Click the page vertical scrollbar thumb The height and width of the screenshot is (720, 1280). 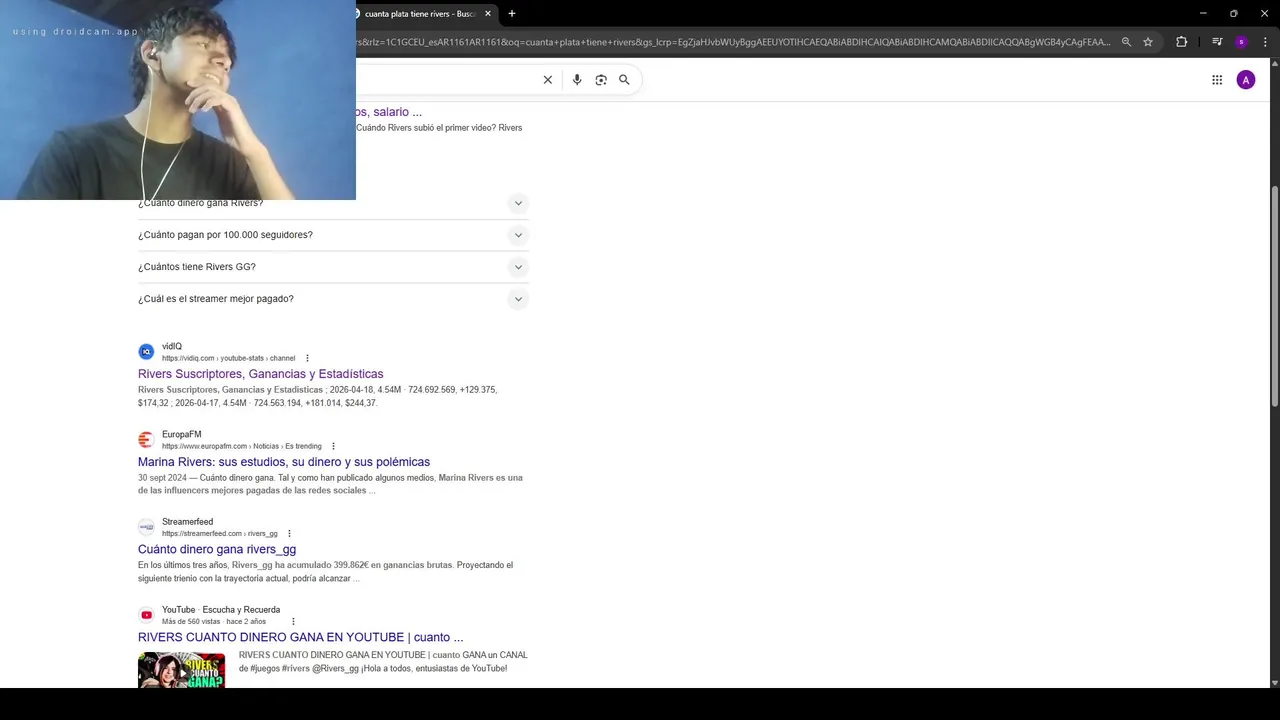point(1274,296)
